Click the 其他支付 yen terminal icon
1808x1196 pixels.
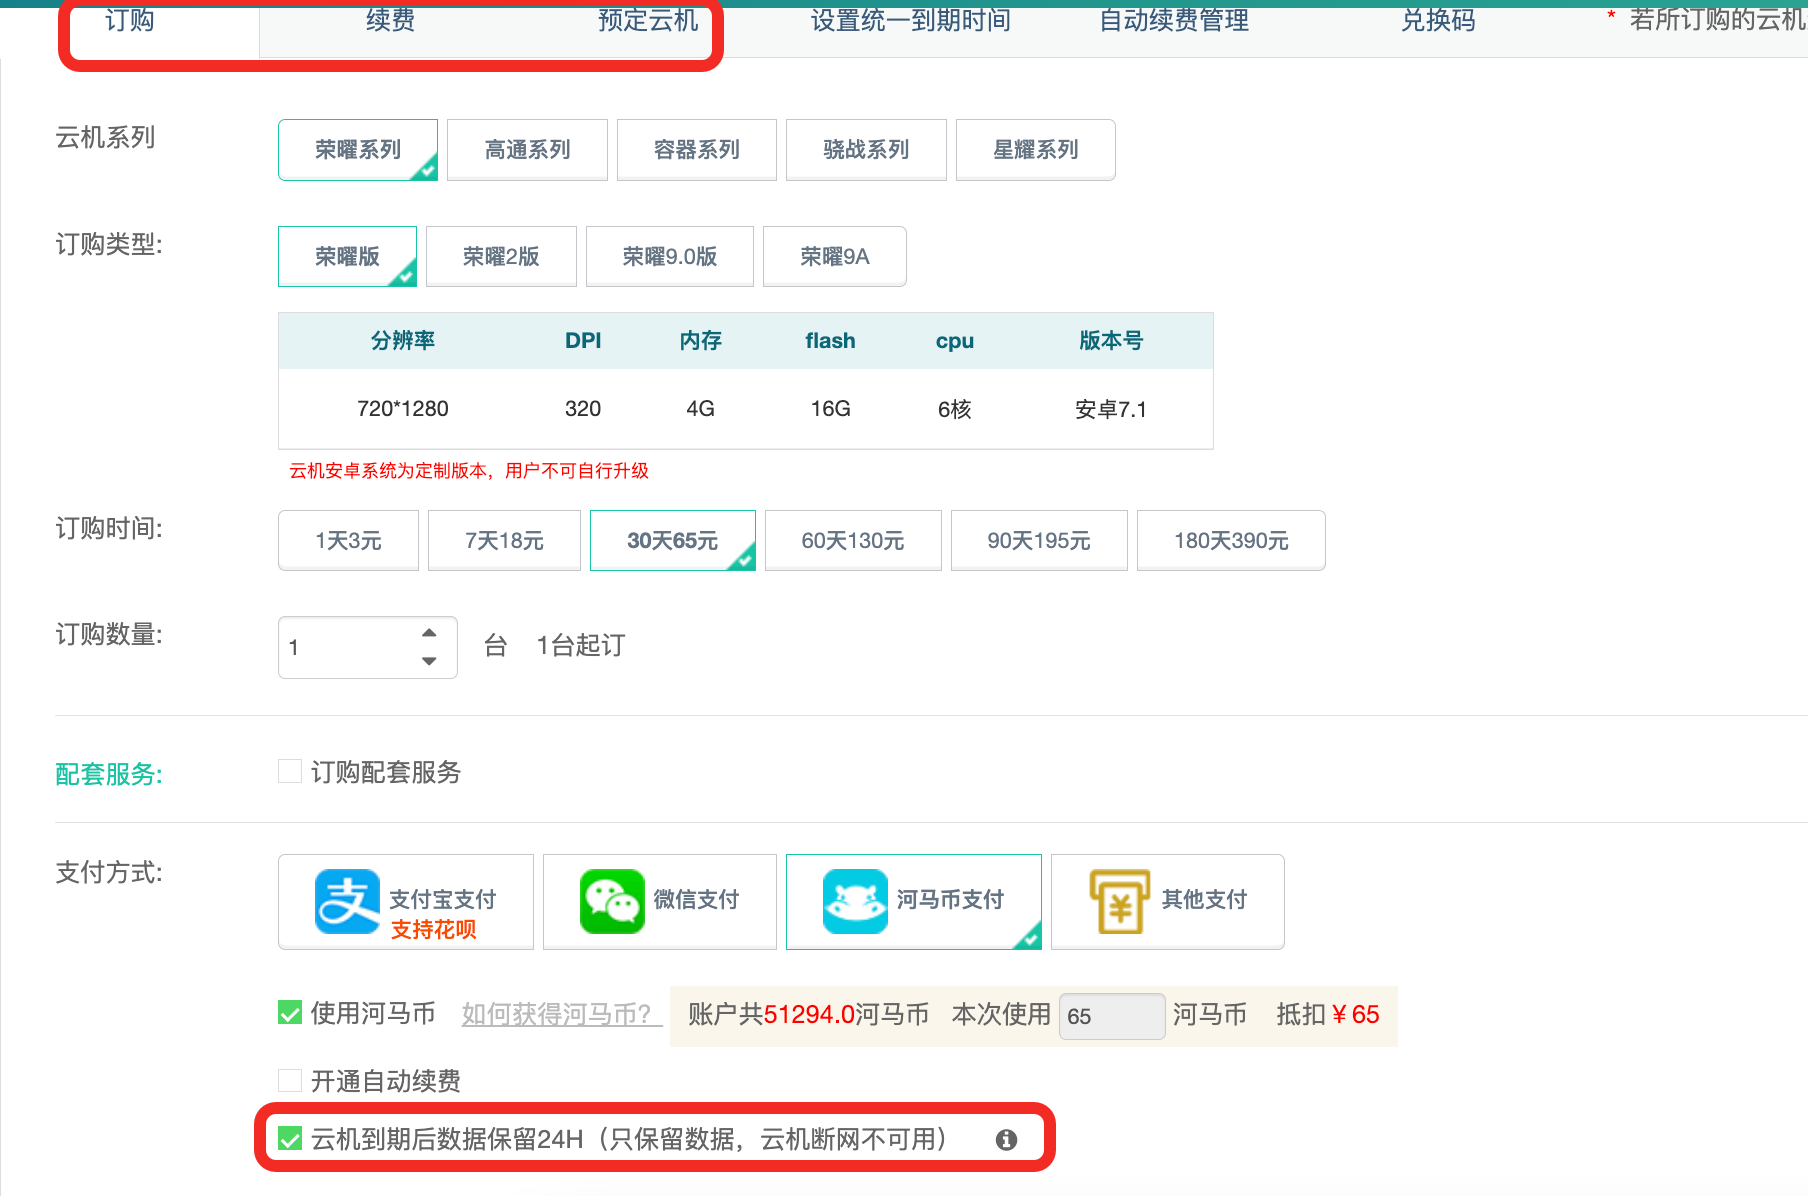[1119, 901]
